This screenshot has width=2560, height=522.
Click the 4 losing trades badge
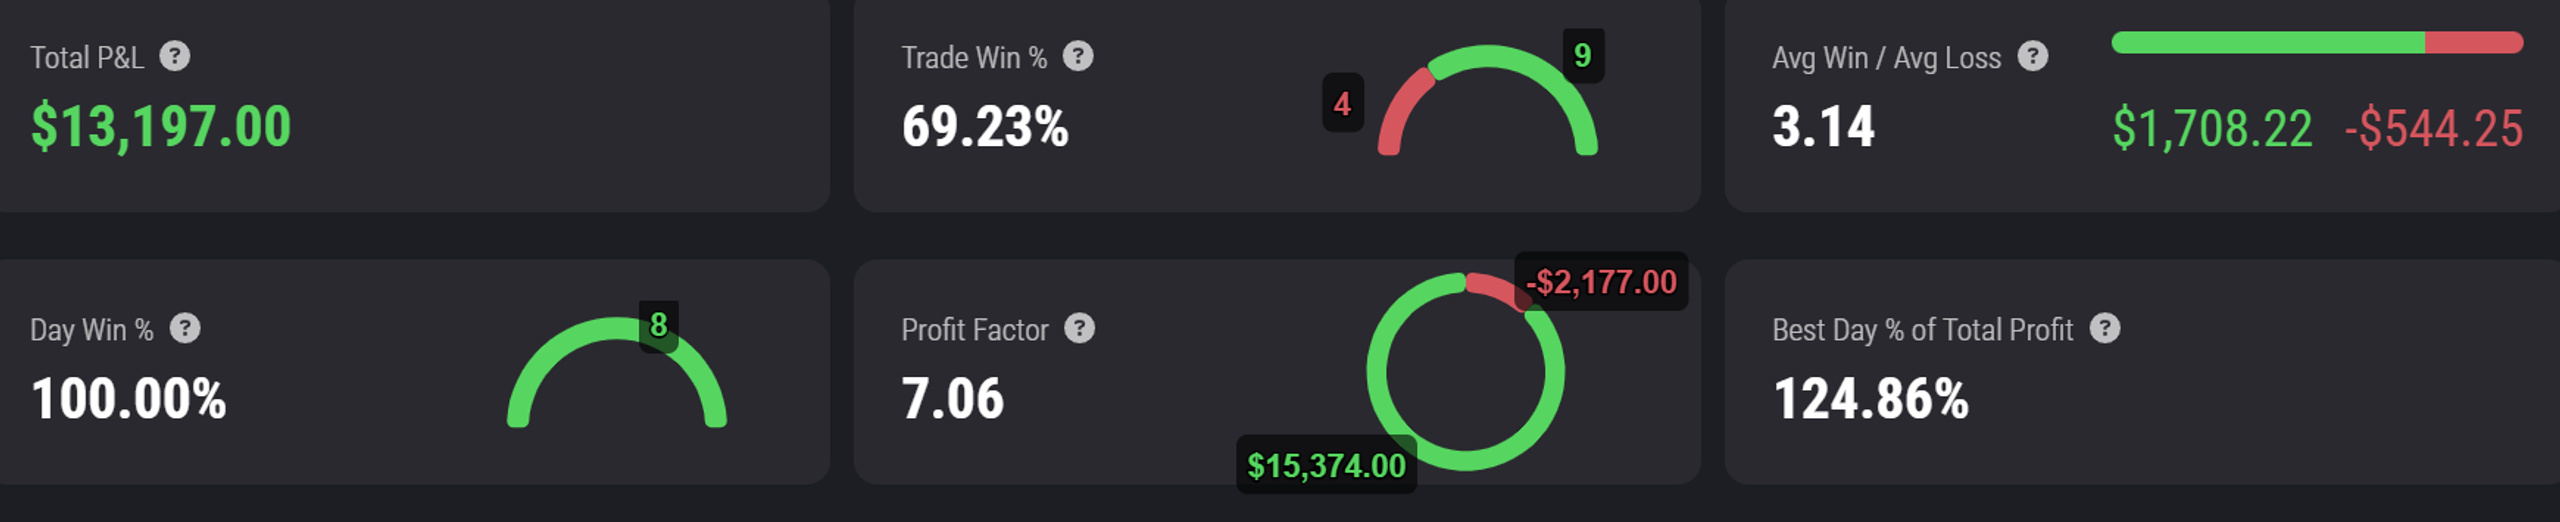1343,103
